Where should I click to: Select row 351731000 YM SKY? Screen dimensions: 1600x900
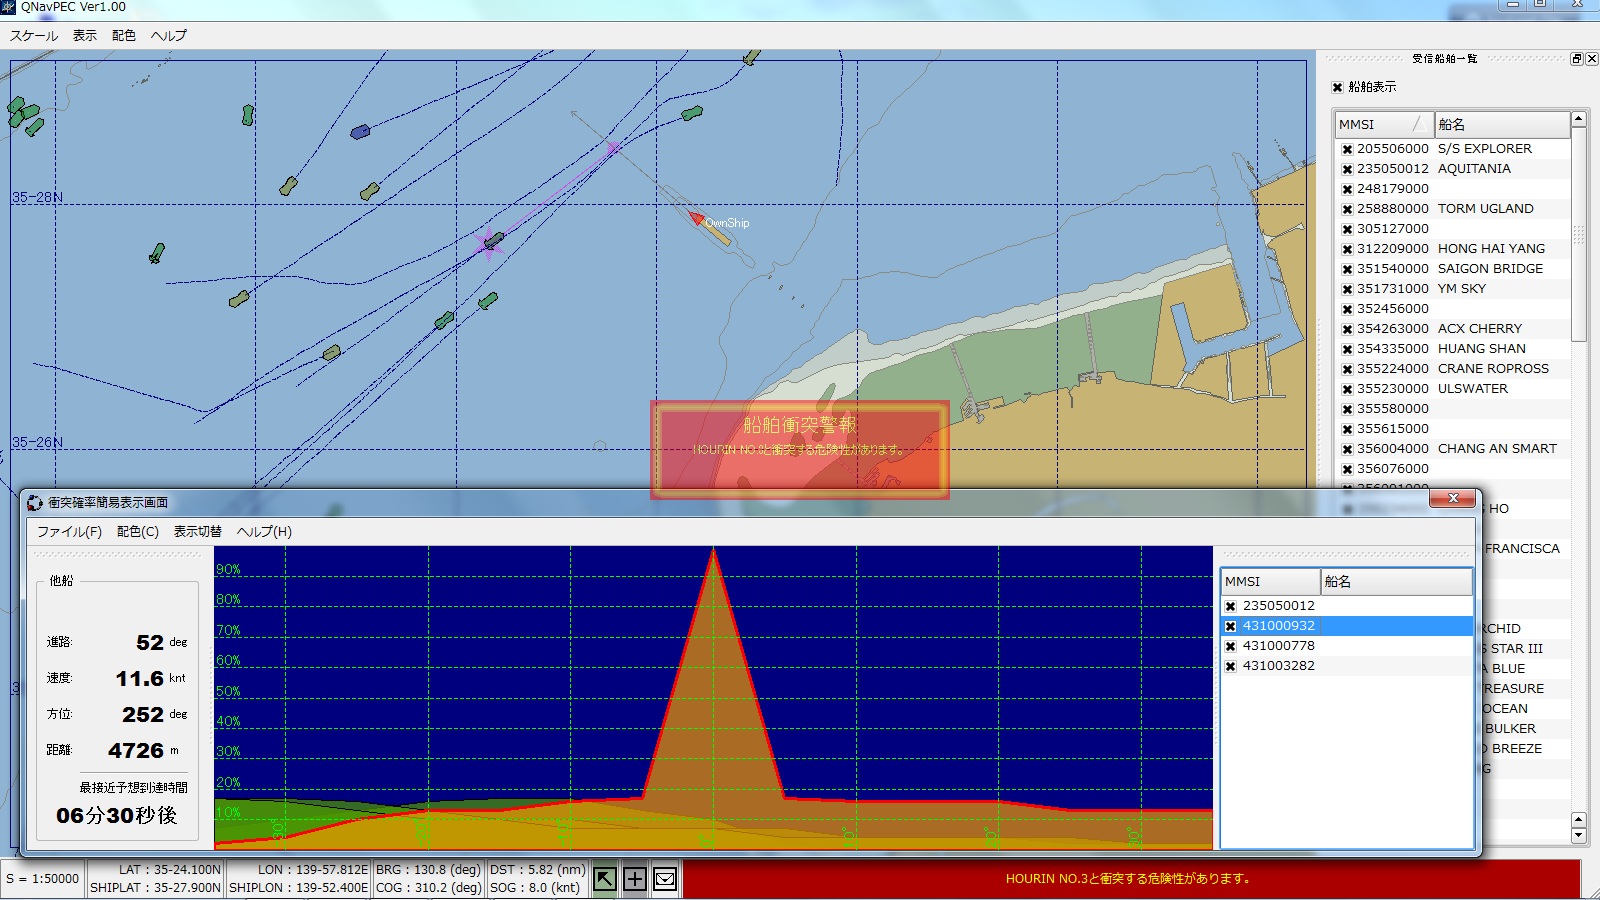click(x=1453, y=289)
